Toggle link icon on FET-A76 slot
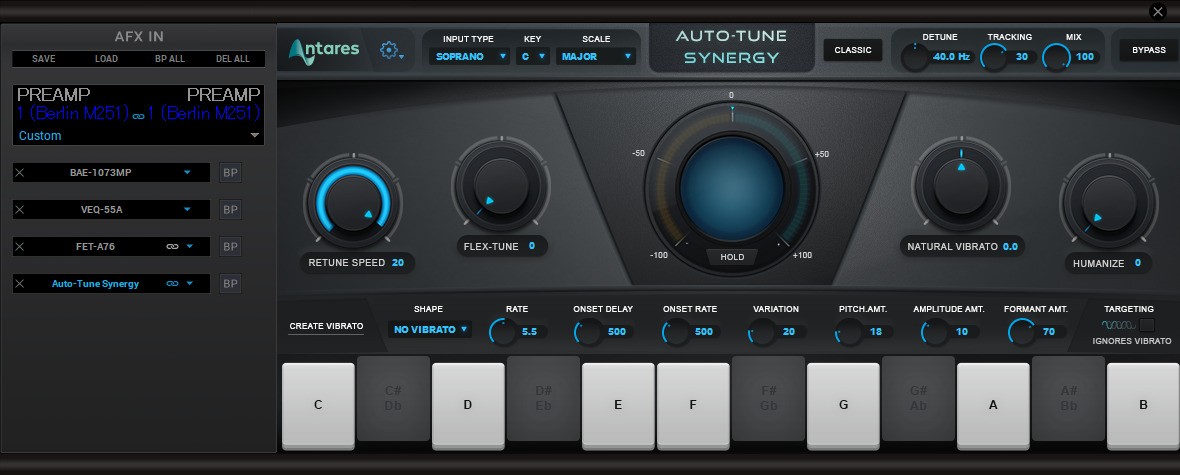The image size is (1180, 475). pyautogui.click(x=172, y=246)
